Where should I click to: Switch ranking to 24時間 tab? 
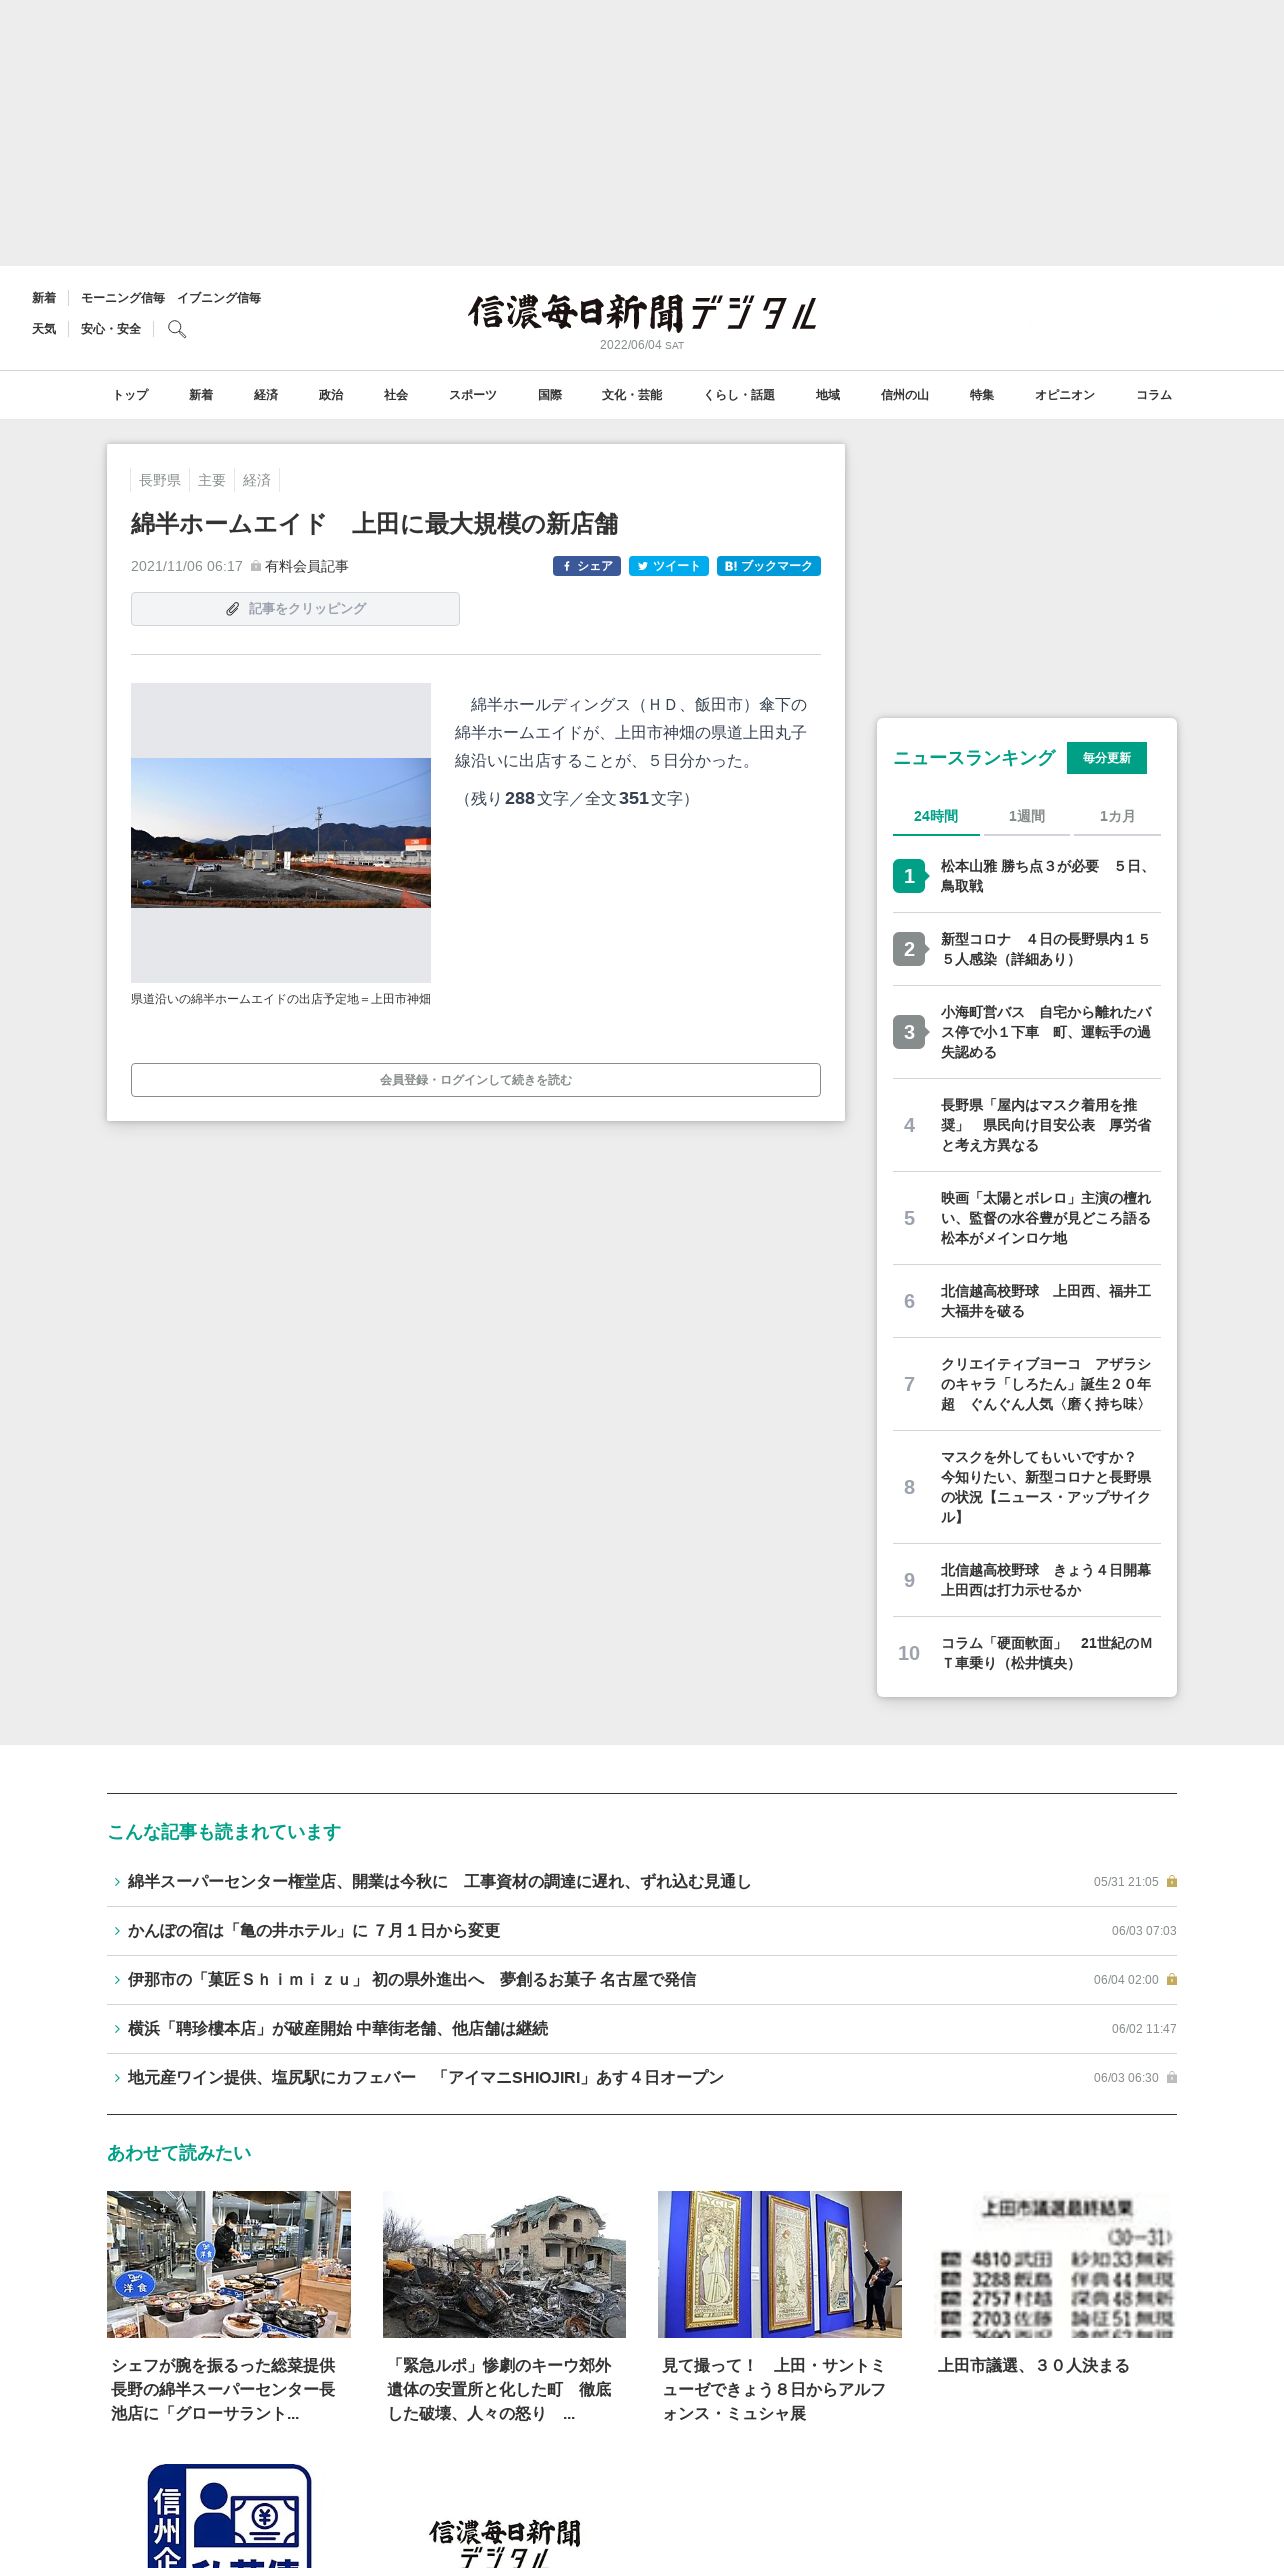[x=936, y=816]
